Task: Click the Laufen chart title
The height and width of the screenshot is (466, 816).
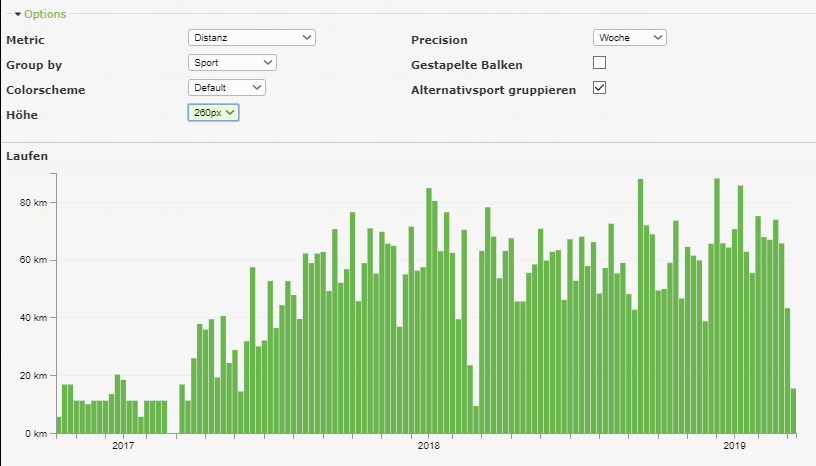Action: click(27, 156)
